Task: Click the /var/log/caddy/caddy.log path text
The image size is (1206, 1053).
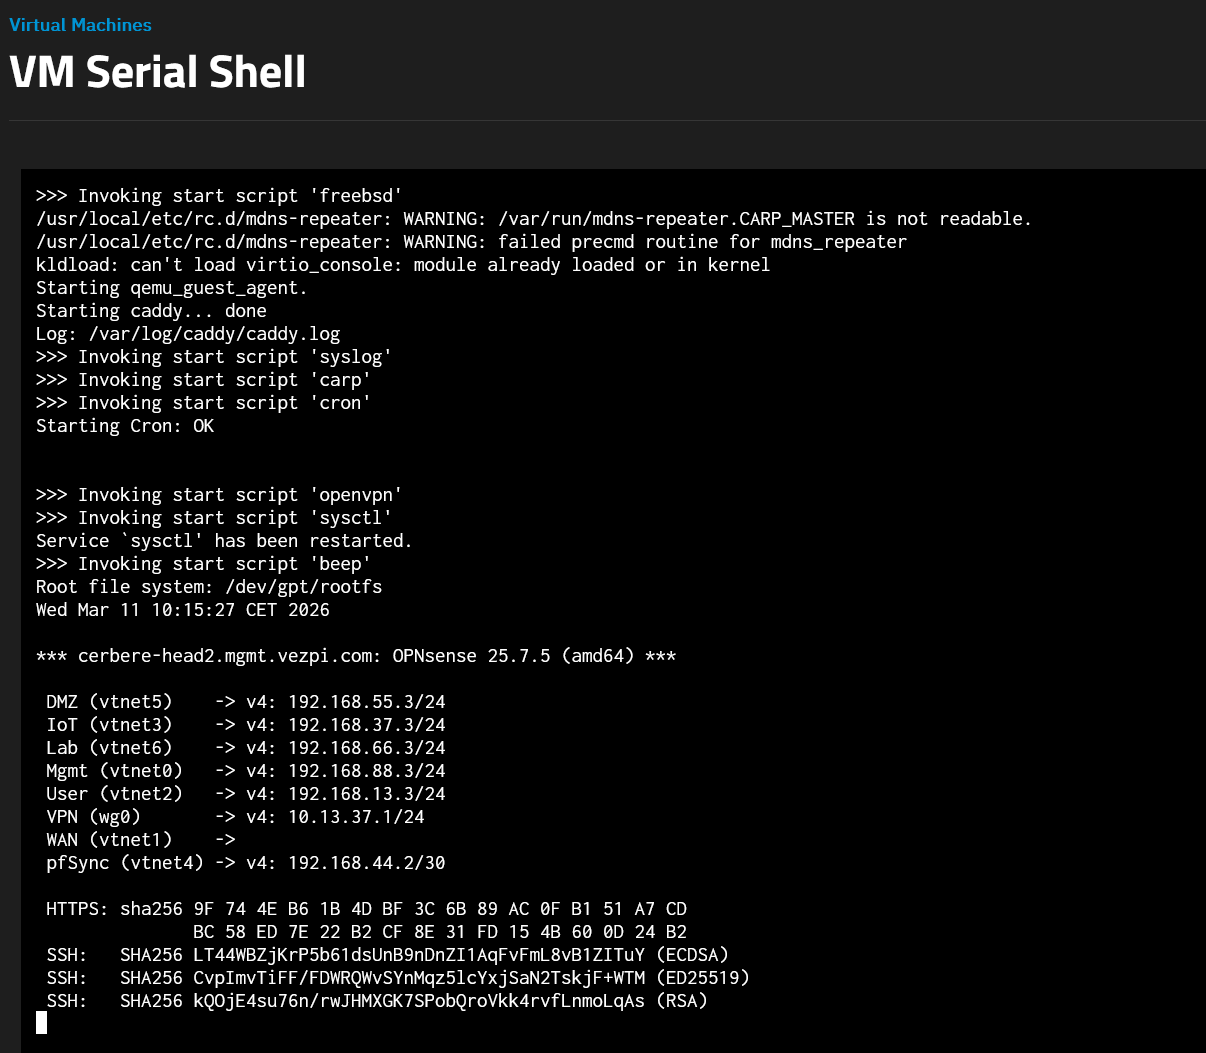Action: pos(214,334)
